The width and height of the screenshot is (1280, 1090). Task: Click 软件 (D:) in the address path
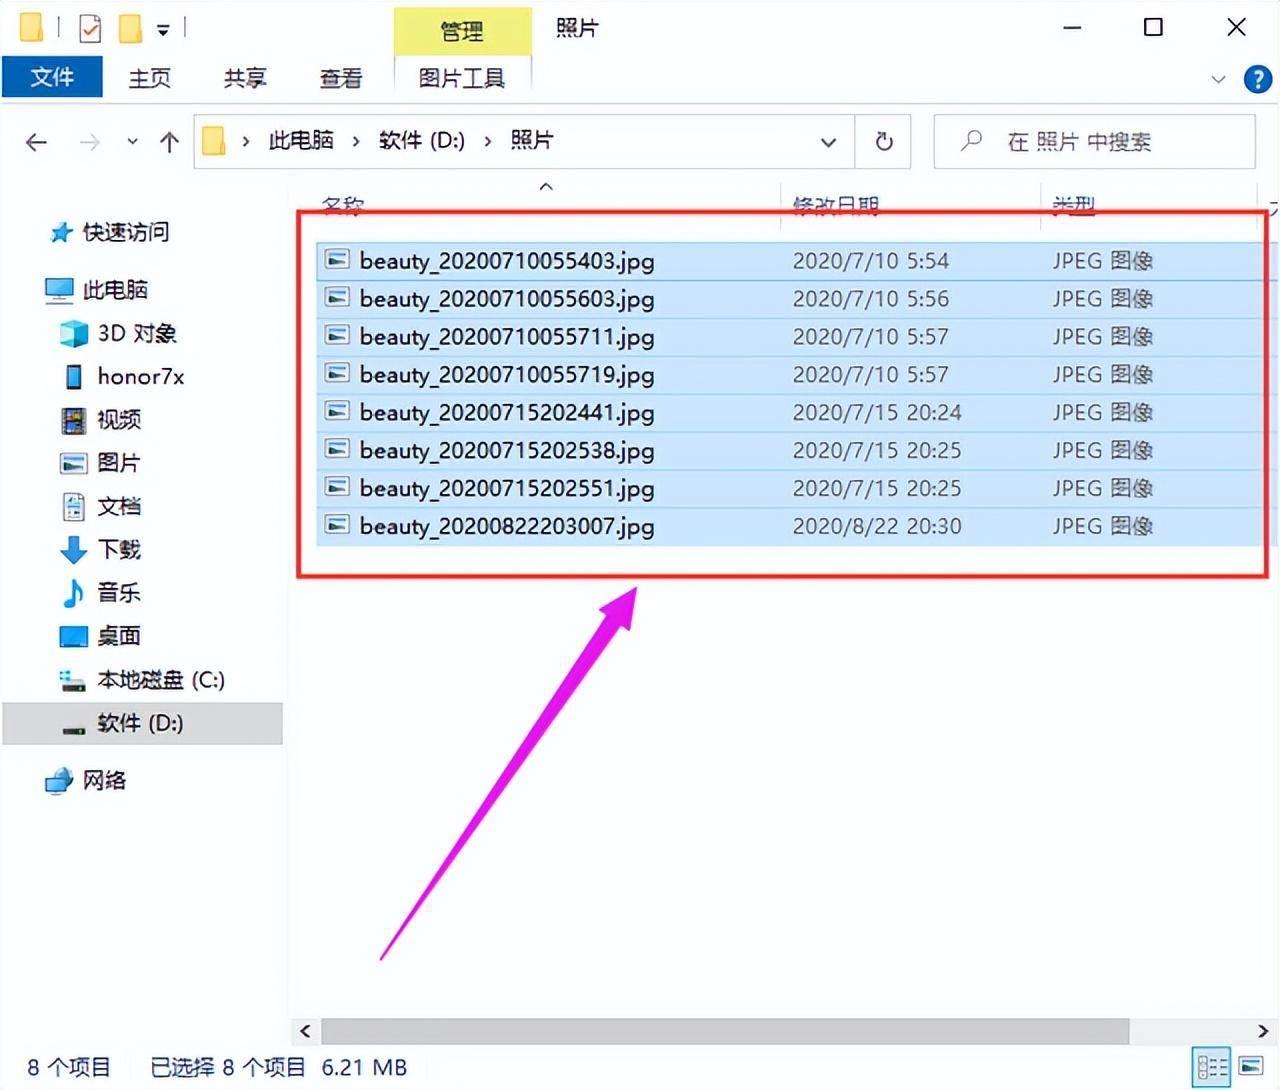pyautogui.click(x=422, y=141)
